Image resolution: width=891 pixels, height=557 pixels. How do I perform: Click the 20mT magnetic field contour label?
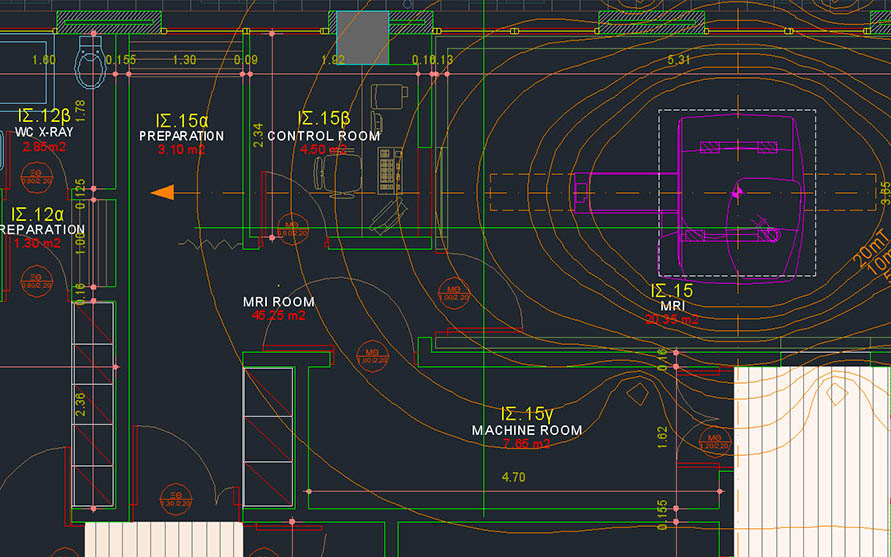click(x=868, y=250)
